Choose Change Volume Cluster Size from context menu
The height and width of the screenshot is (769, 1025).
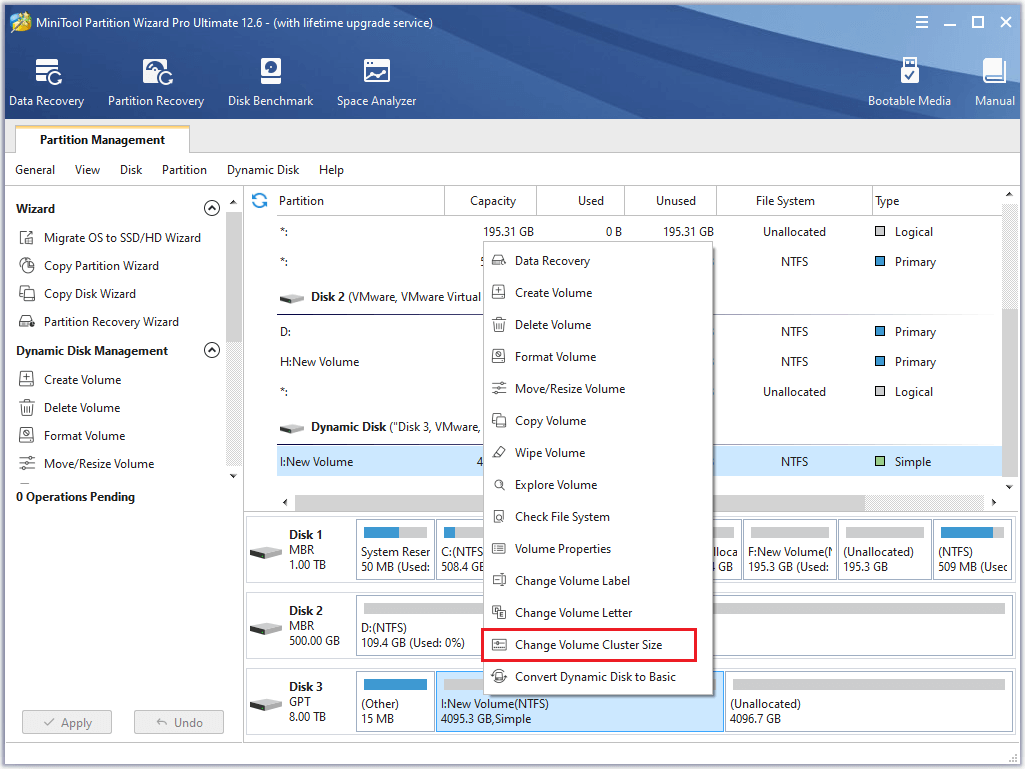pos(588,645)
